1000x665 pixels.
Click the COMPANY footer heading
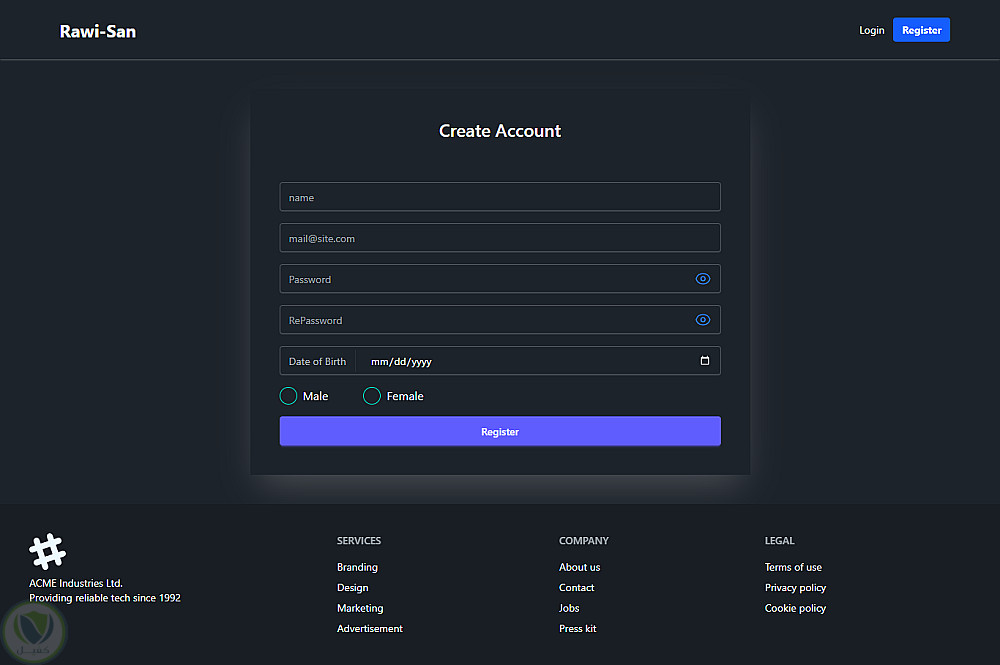(x=584, y=541)
